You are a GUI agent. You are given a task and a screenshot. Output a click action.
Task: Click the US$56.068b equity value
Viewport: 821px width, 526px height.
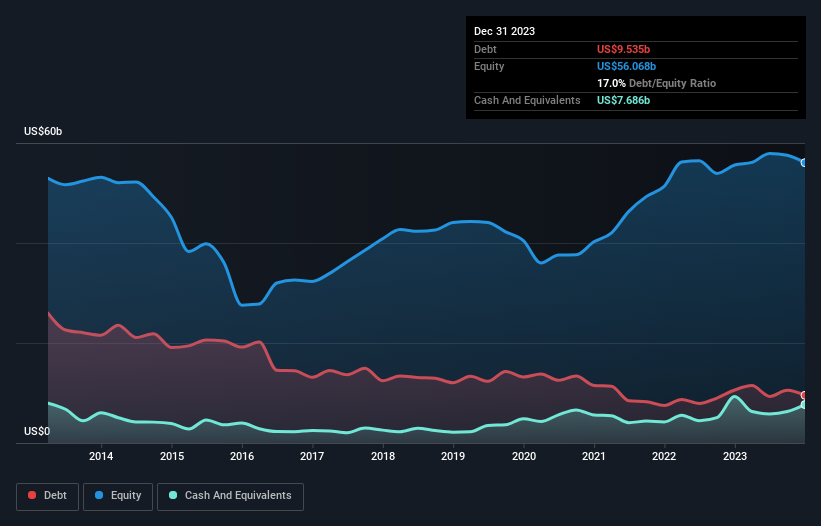point(626,66)
